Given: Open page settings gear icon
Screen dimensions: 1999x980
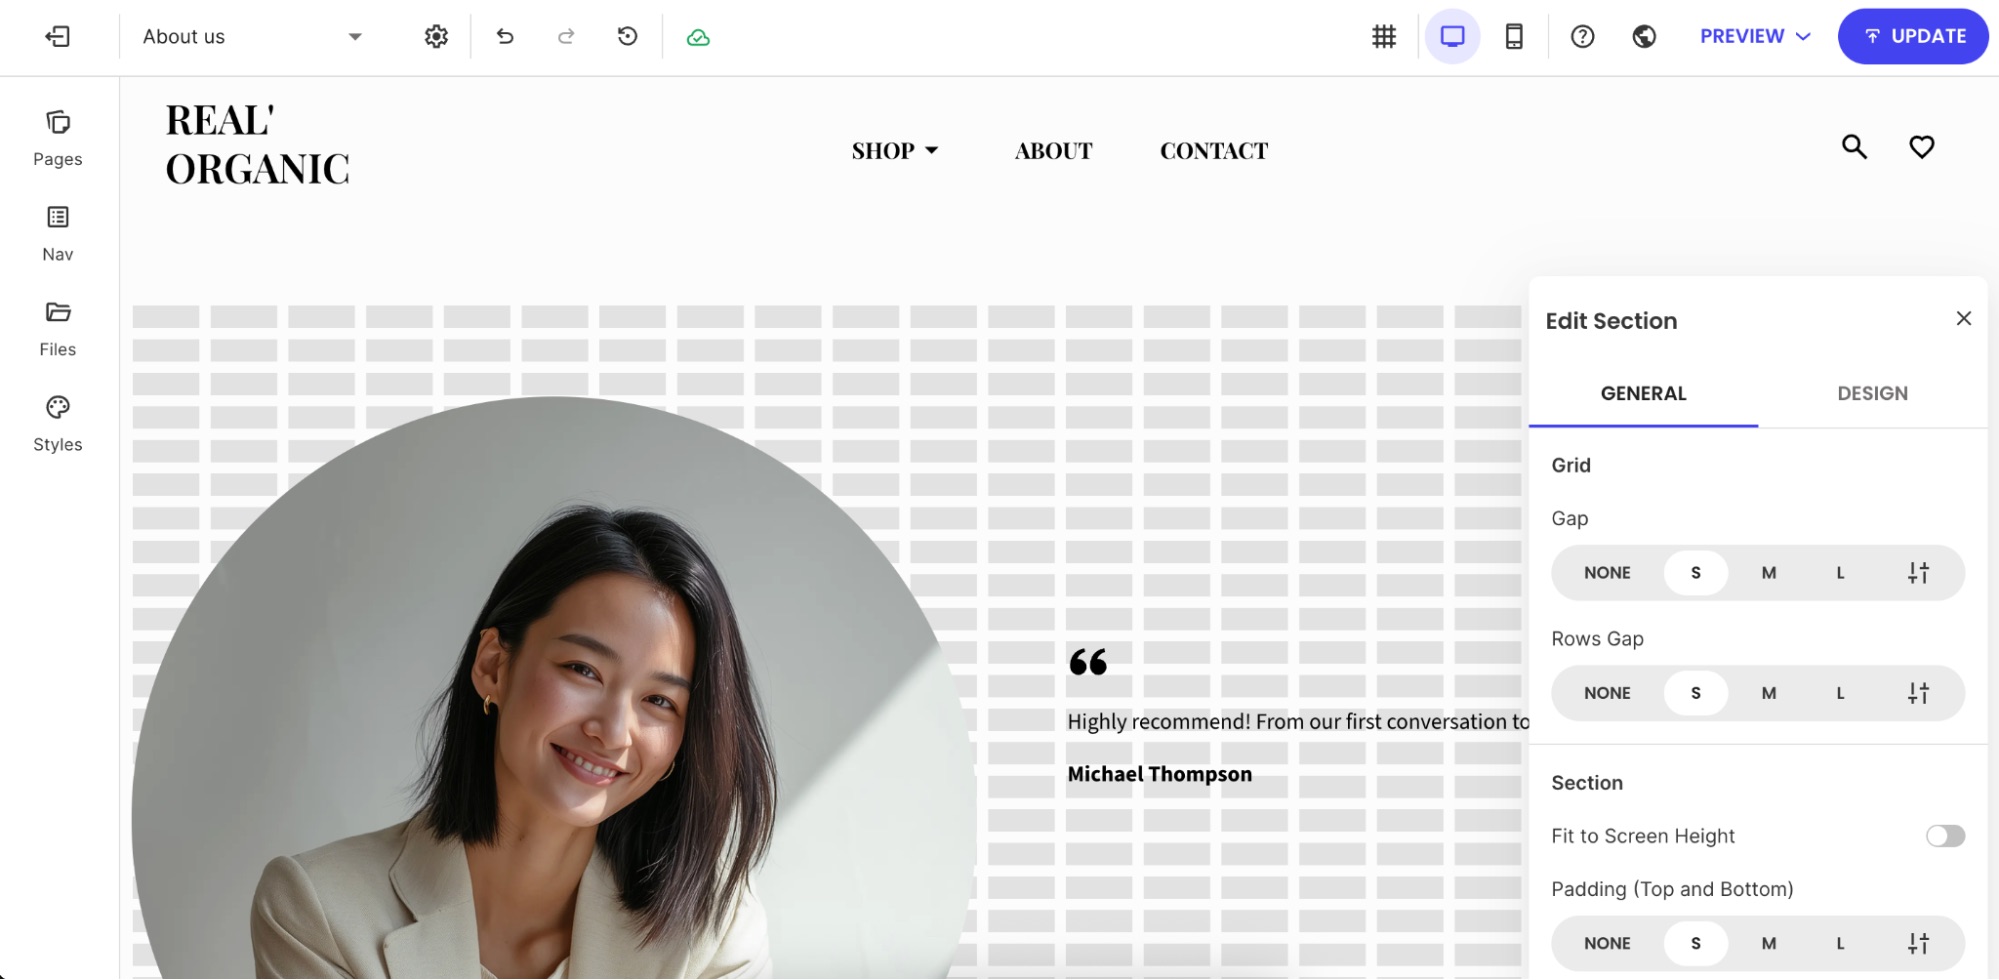Looking at the screenshot, I should click(x=436, y=37).
